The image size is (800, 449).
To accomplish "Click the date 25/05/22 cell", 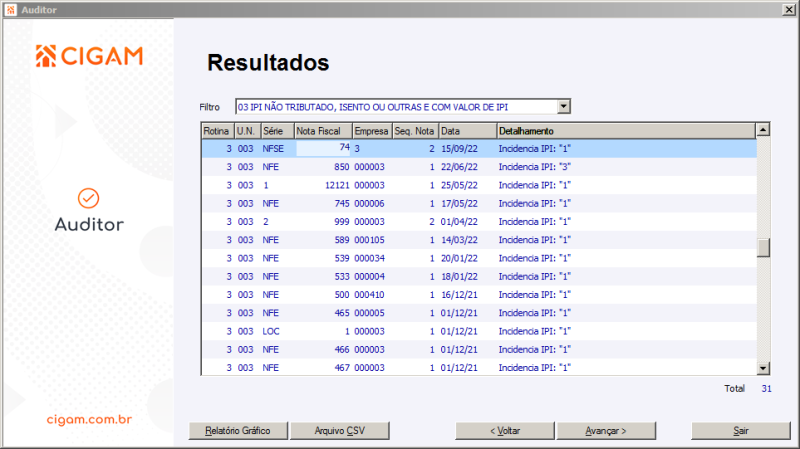I will (459, 185).
